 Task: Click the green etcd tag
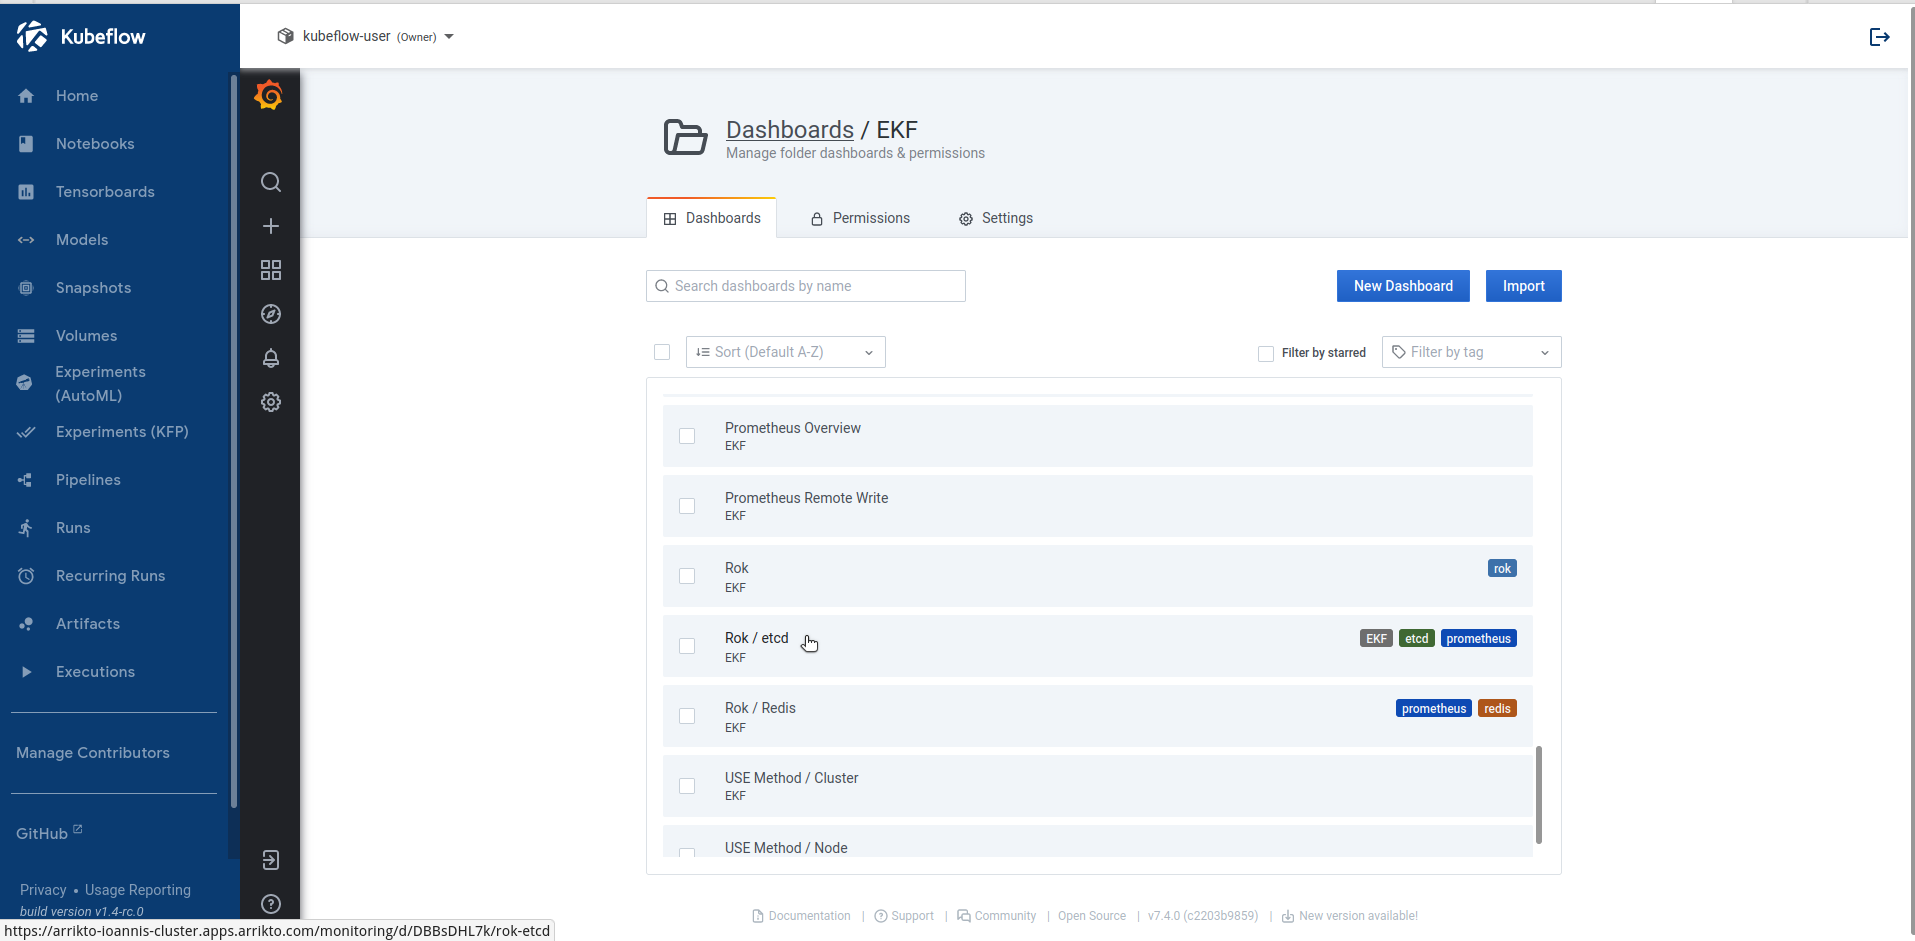coord(1416,639)
